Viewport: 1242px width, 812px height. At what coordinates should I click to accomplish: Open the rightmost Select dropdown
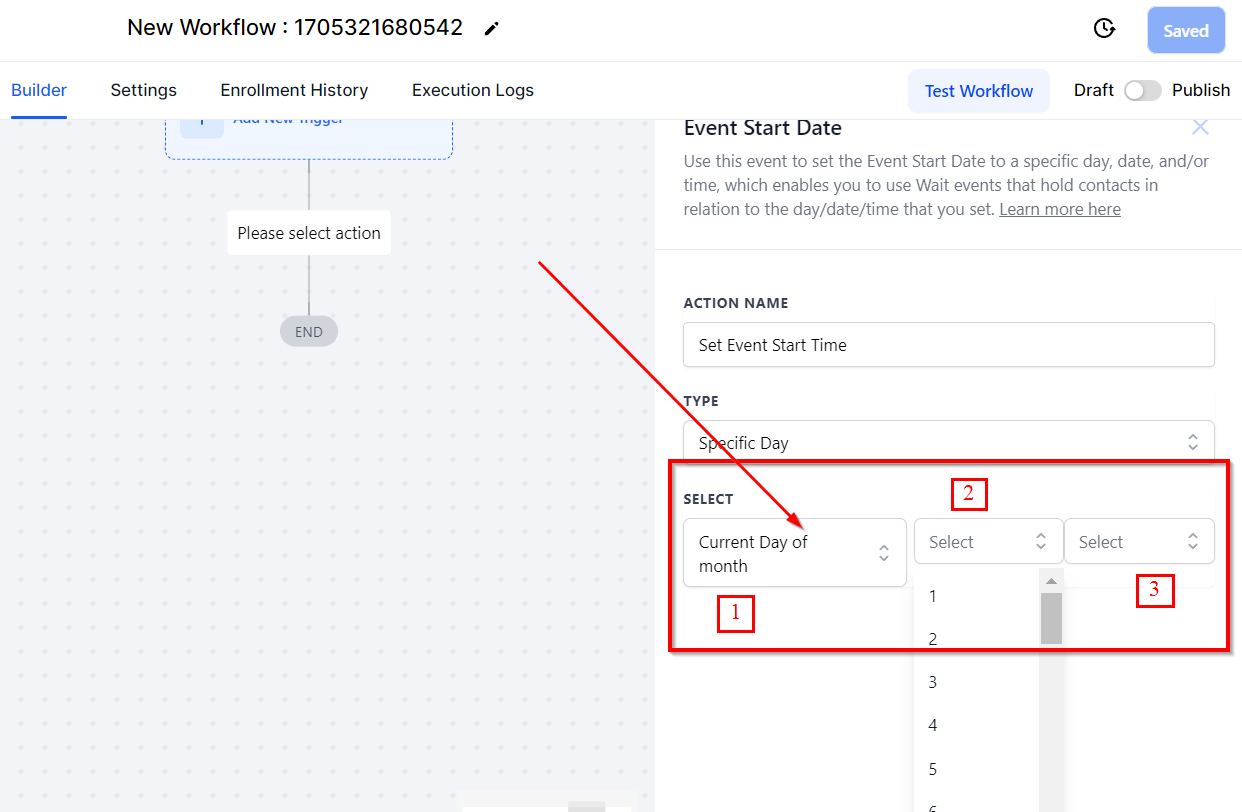pyautogui.click(x=1139, y=541)
